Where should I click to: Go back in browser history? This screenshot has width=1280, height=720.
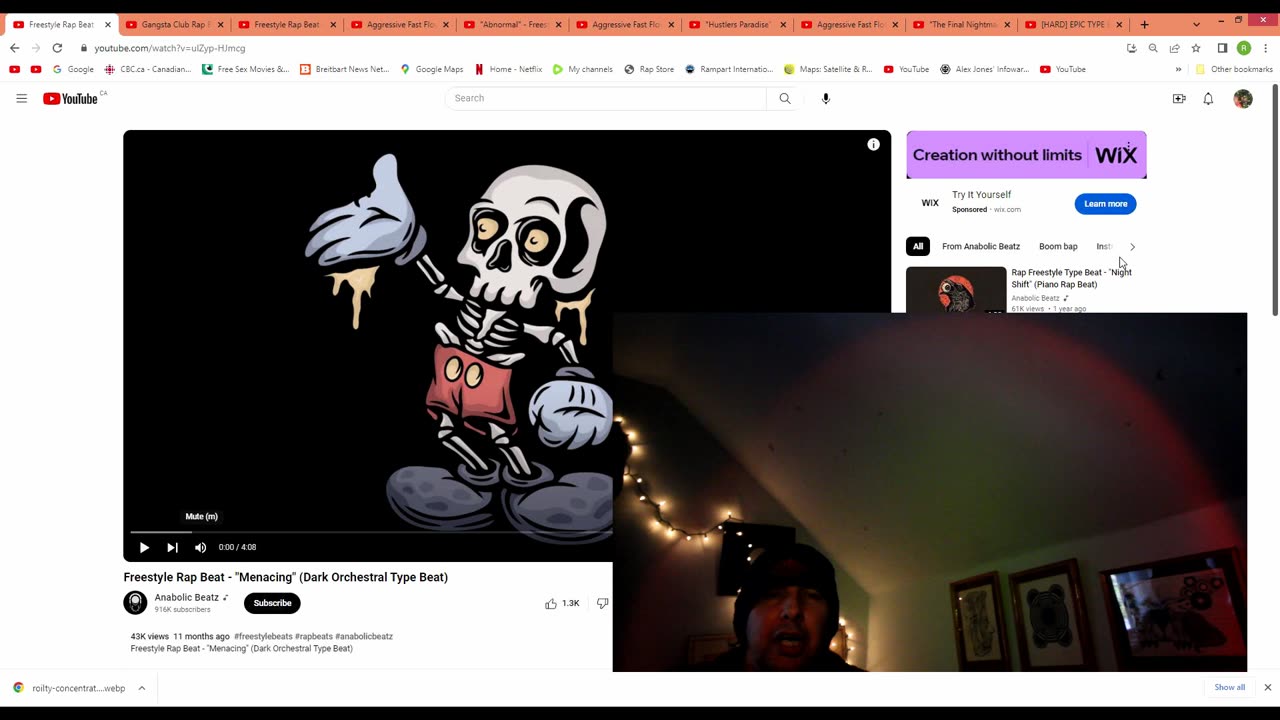coord(14,48)
